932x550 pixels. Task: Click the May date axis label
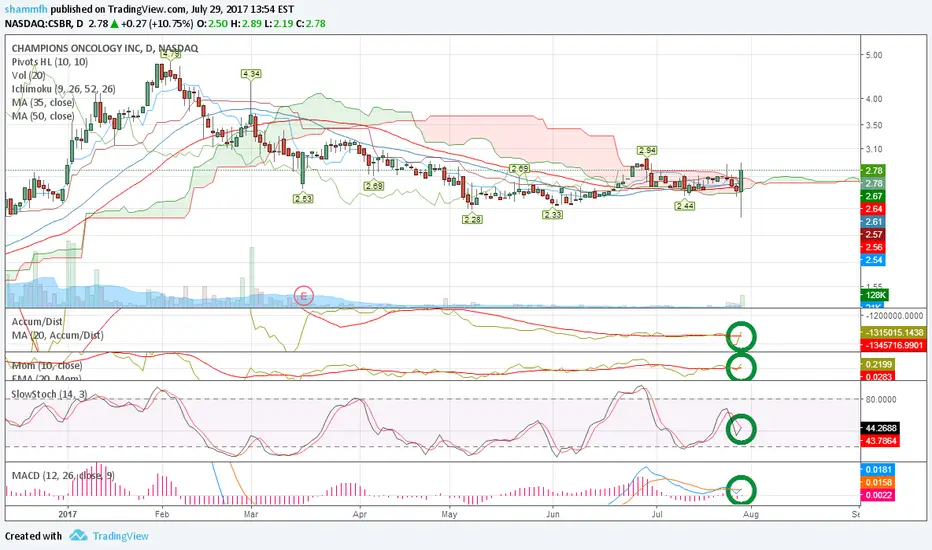pyautogui.click(x=449, y=514)
